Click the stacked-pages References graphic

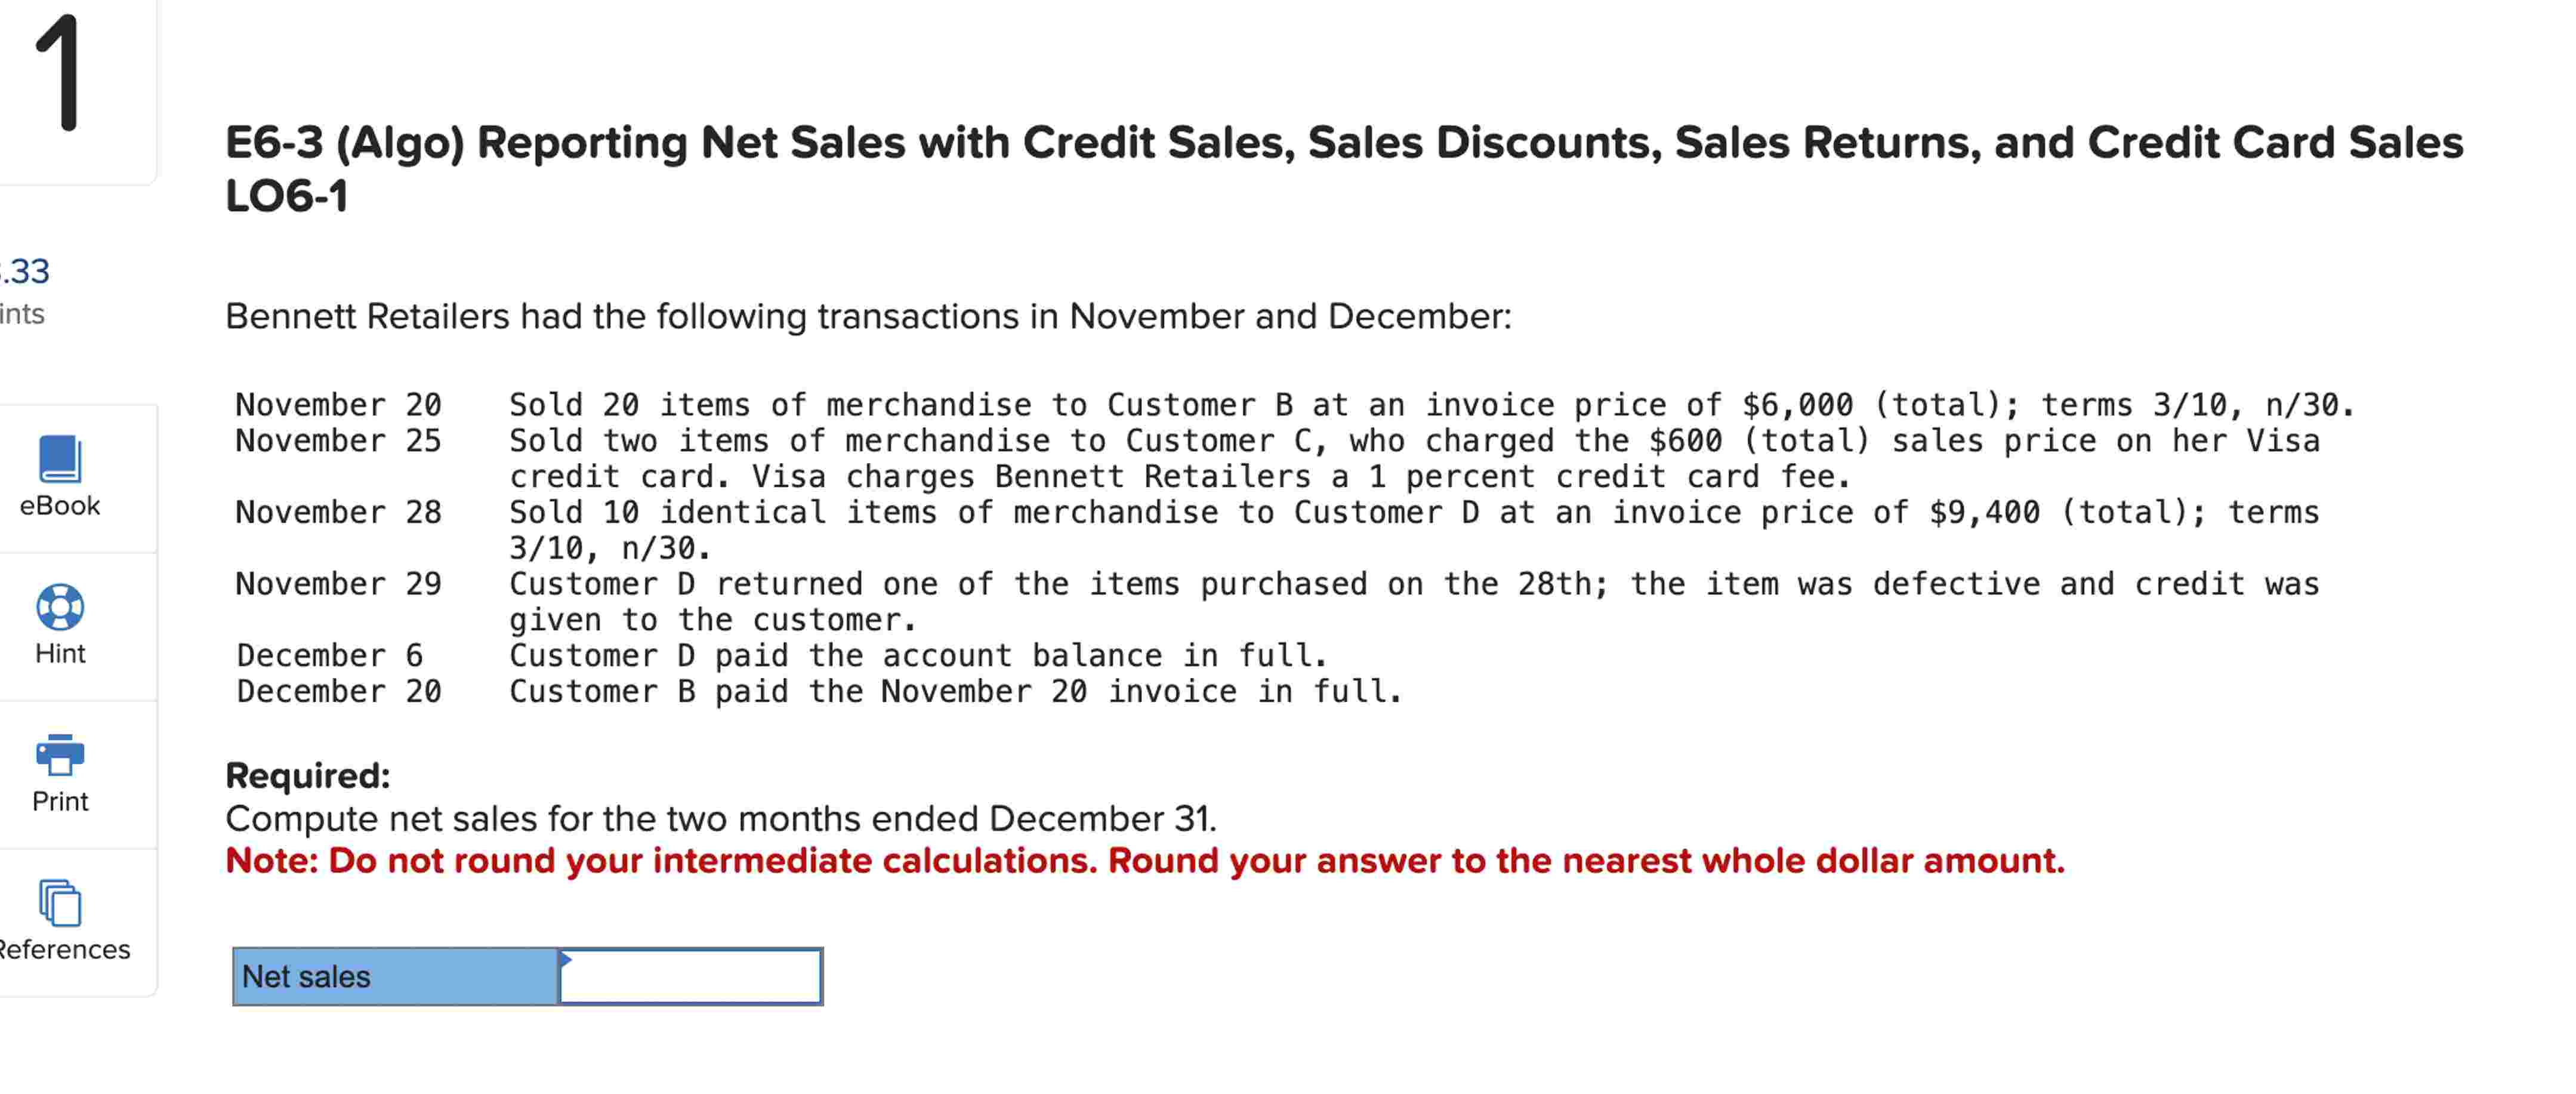tap(60, 903)
